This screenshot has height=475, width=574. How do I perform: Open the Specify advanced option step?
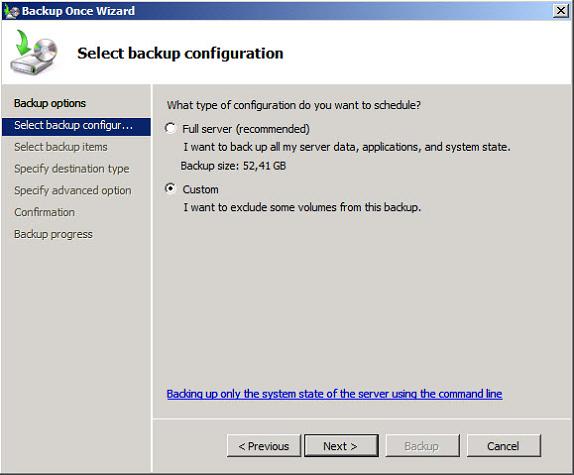[x=72, y=191]
